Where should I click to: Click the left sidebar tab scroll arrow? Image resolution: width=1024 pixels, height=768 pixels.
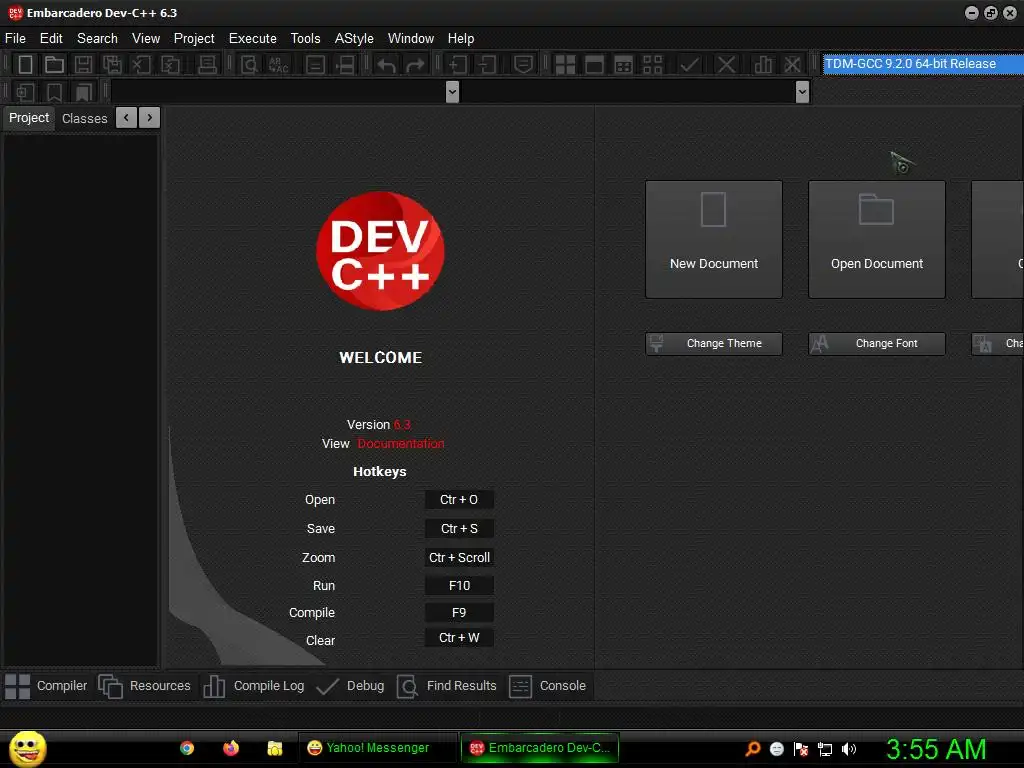click(126, 118)
